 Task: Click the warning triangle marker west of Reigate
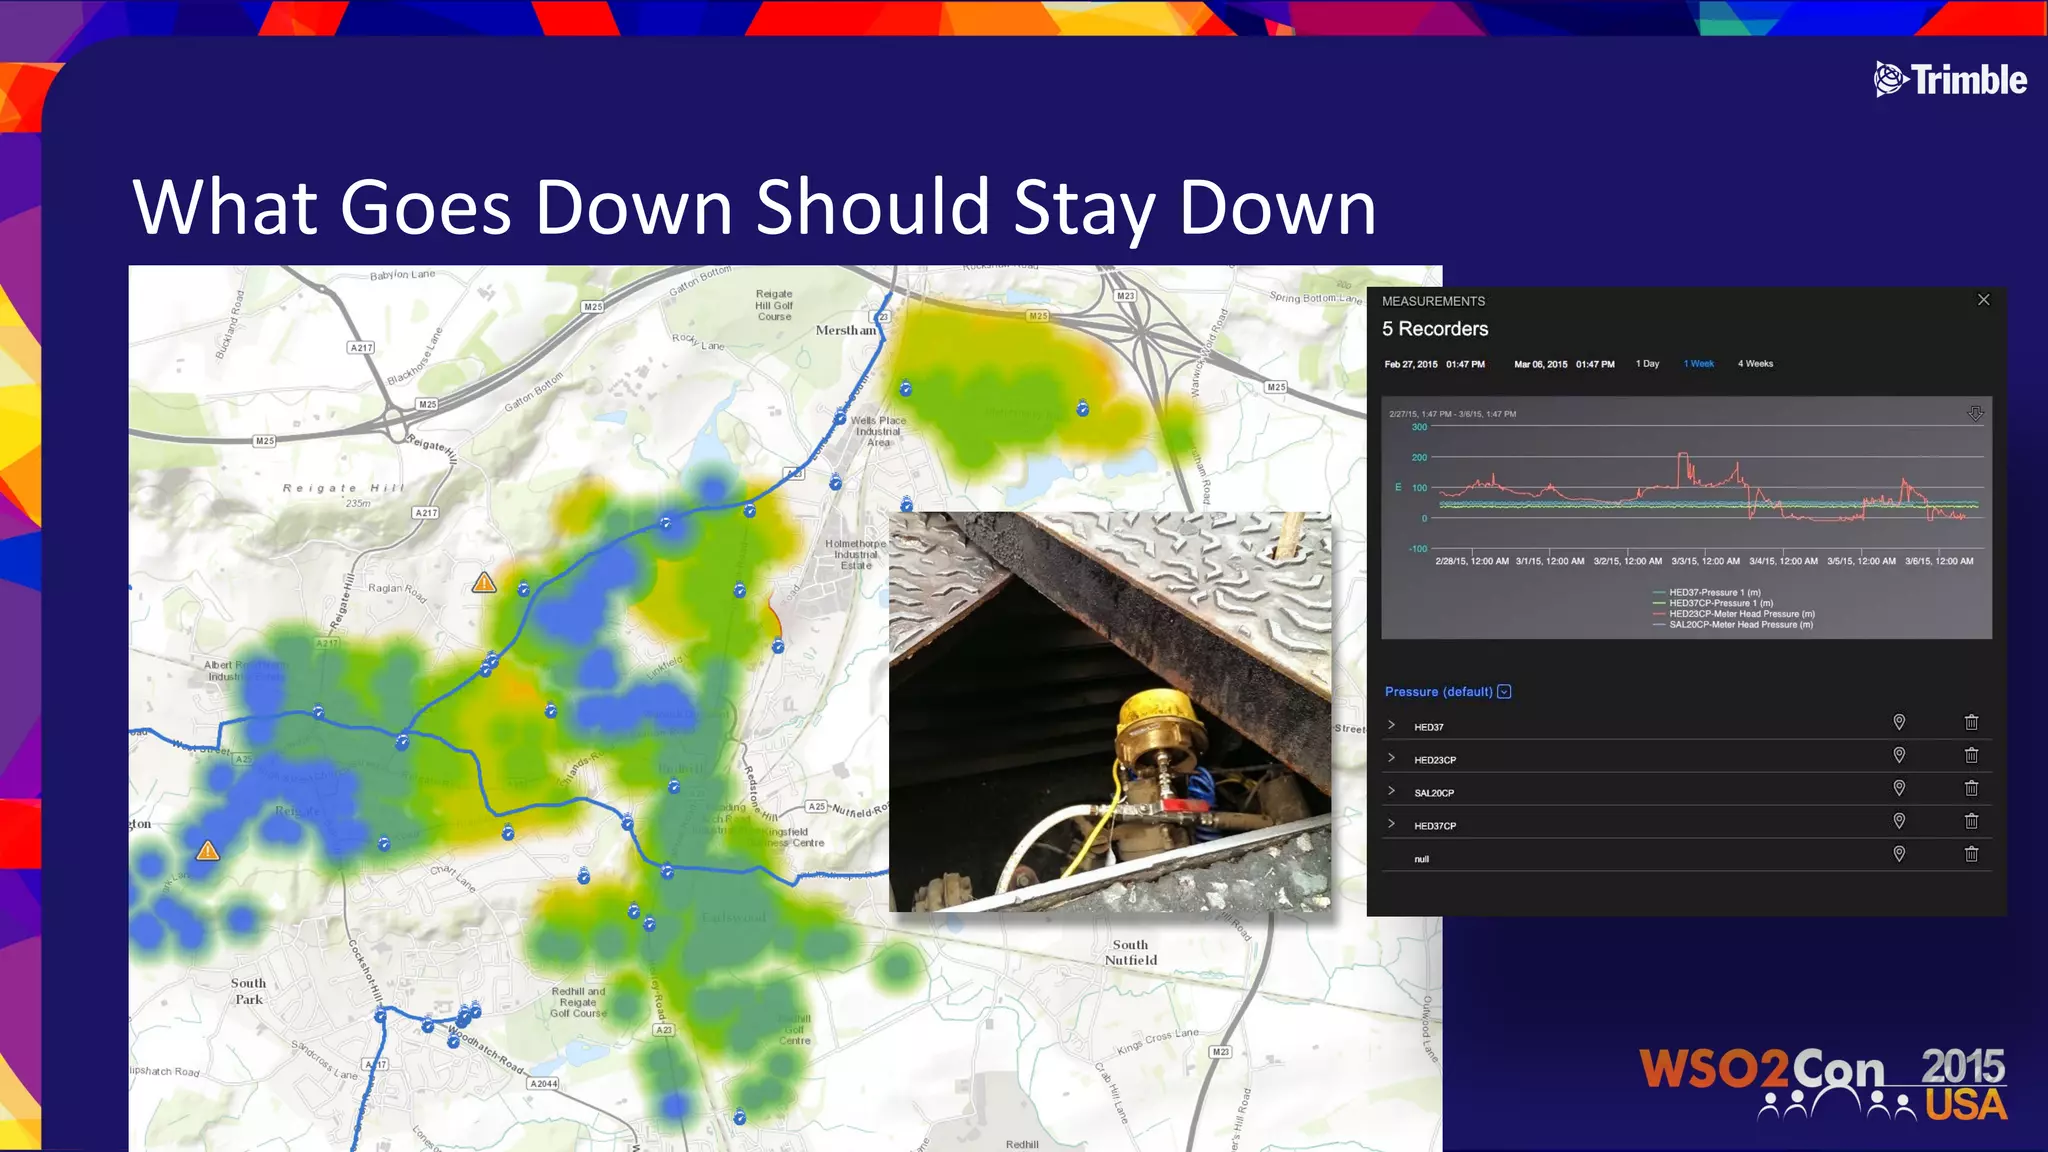(x=207, y=851)
